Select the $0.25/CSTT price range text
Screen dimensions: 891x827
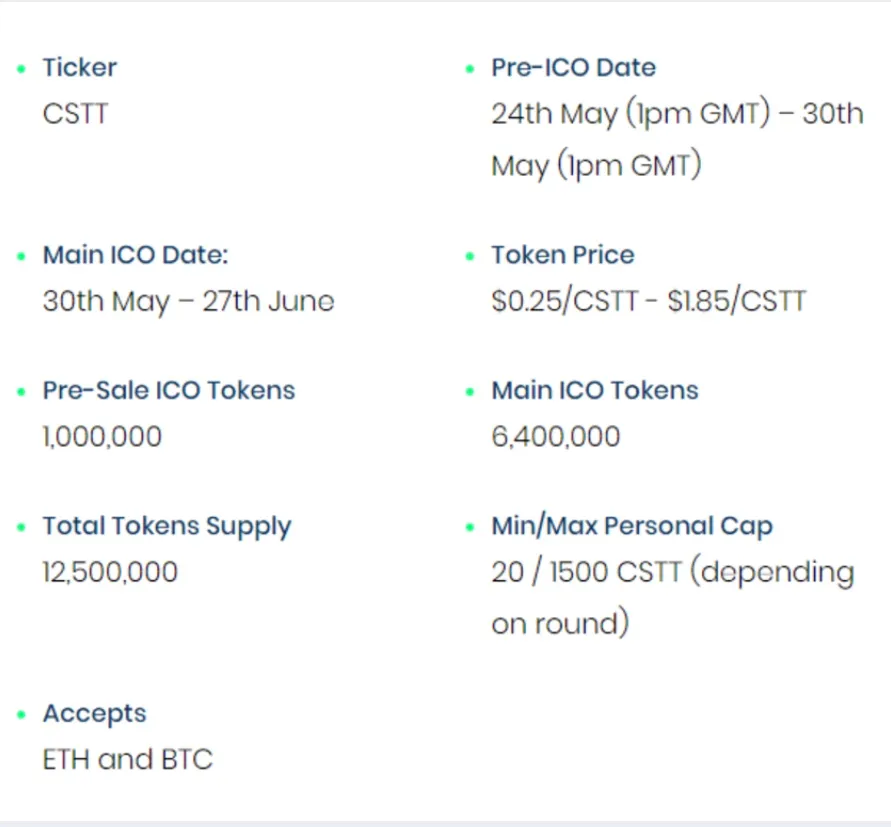[648, 301]
